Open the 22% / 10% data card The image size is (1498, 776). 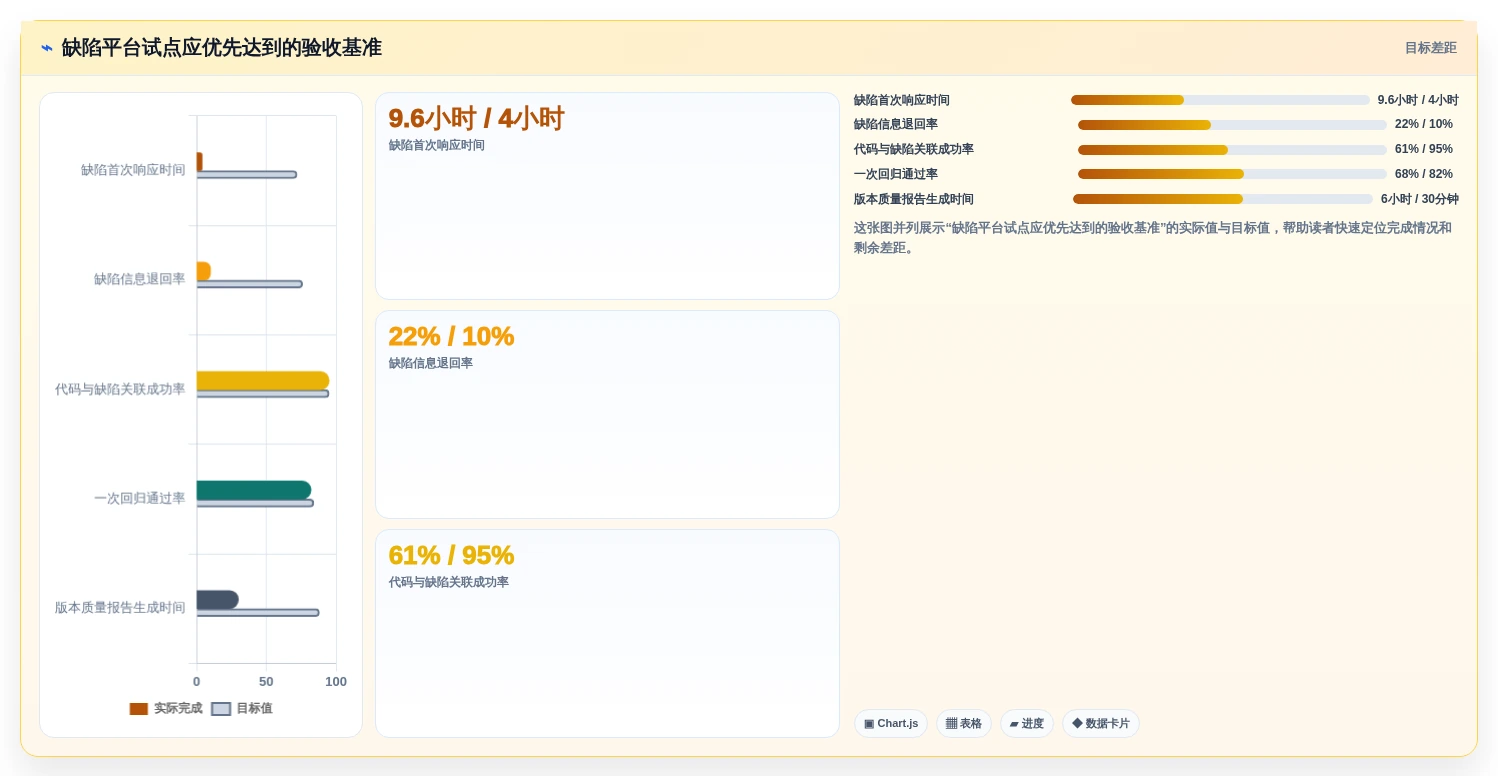(x=607, y=414)
